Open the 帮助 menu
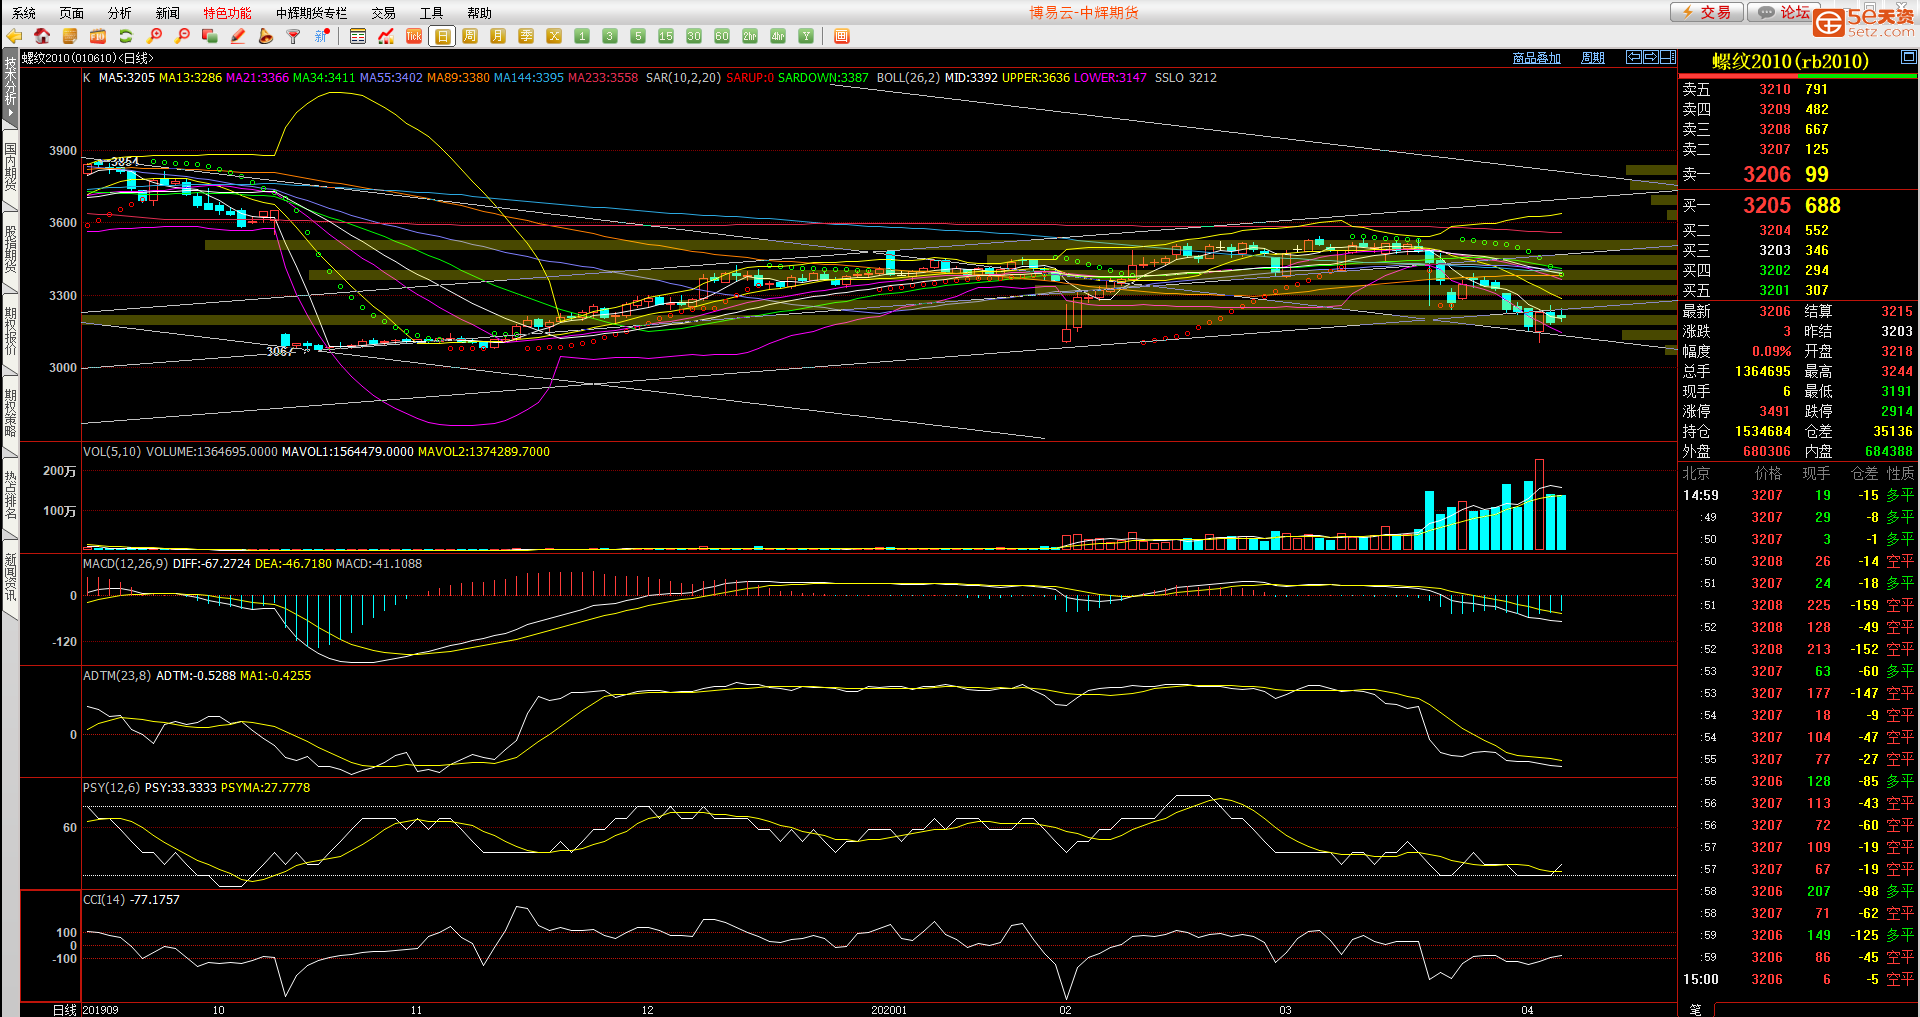This screenshot has height=1017, width=1920. click(480, 13)
